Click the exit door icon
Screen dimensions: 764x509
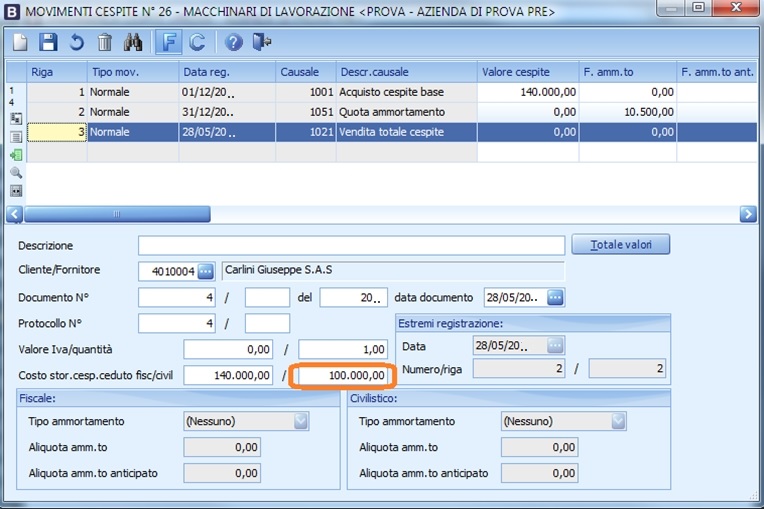click(261, 42)
